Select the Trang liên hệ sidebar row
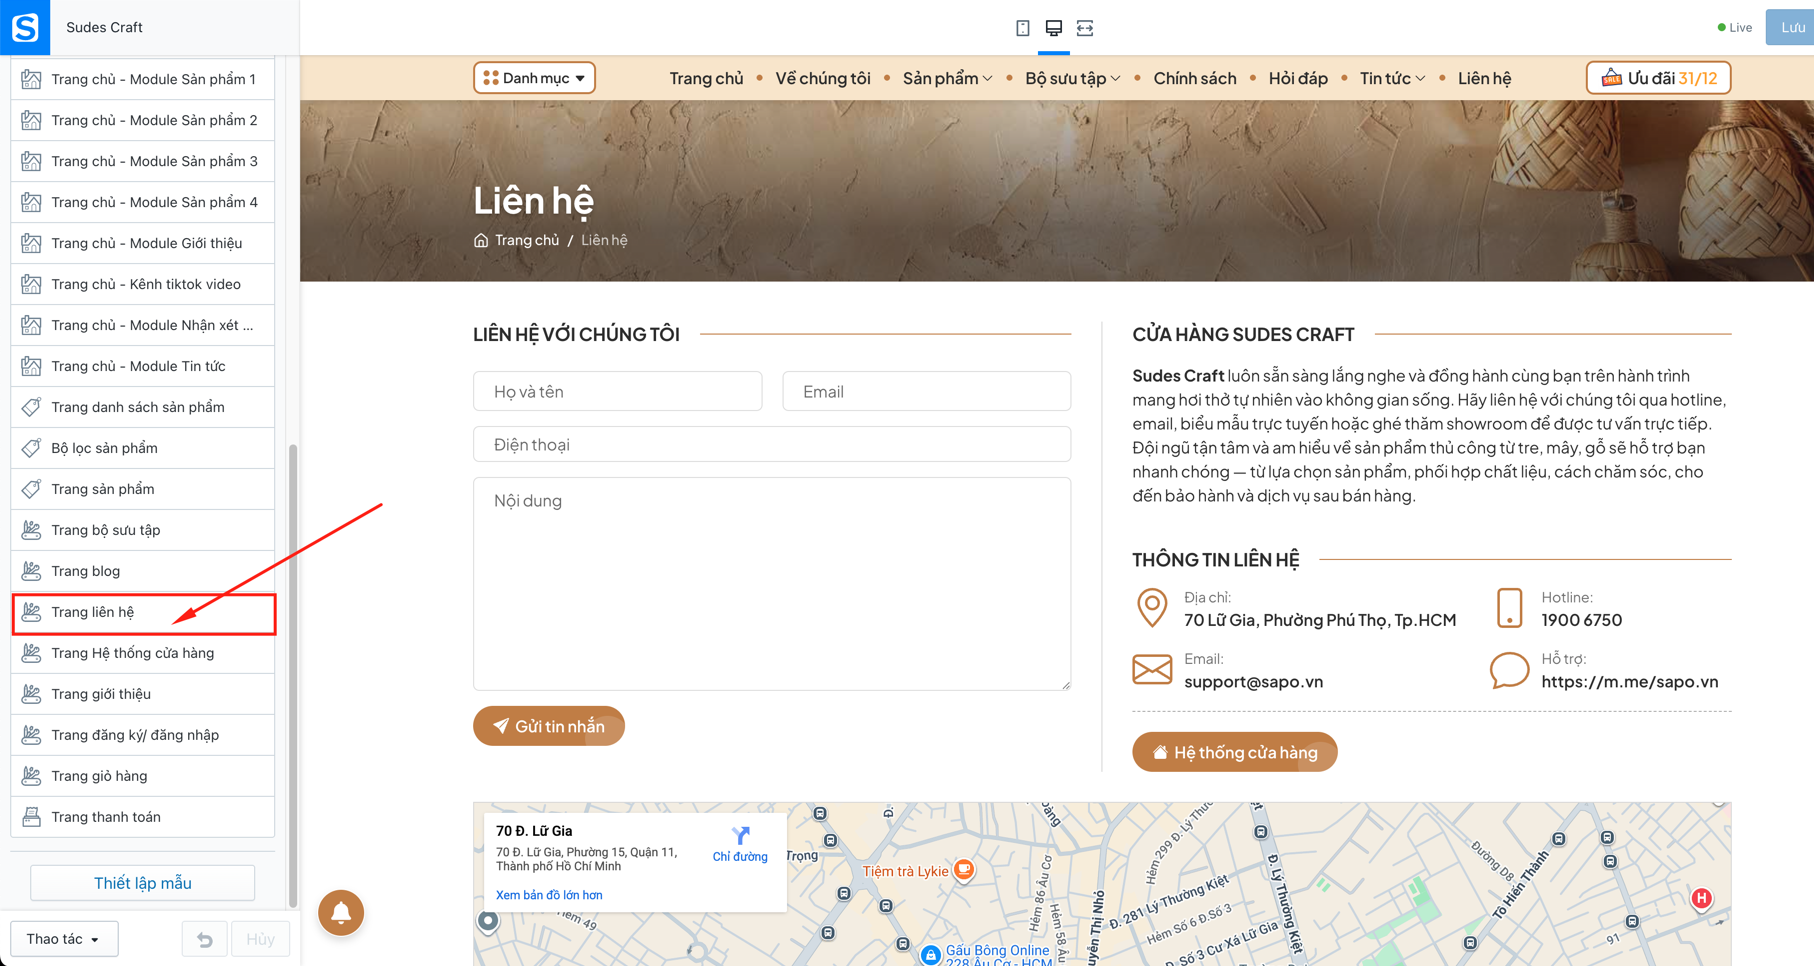1814x966 pixels. [143, 613]
